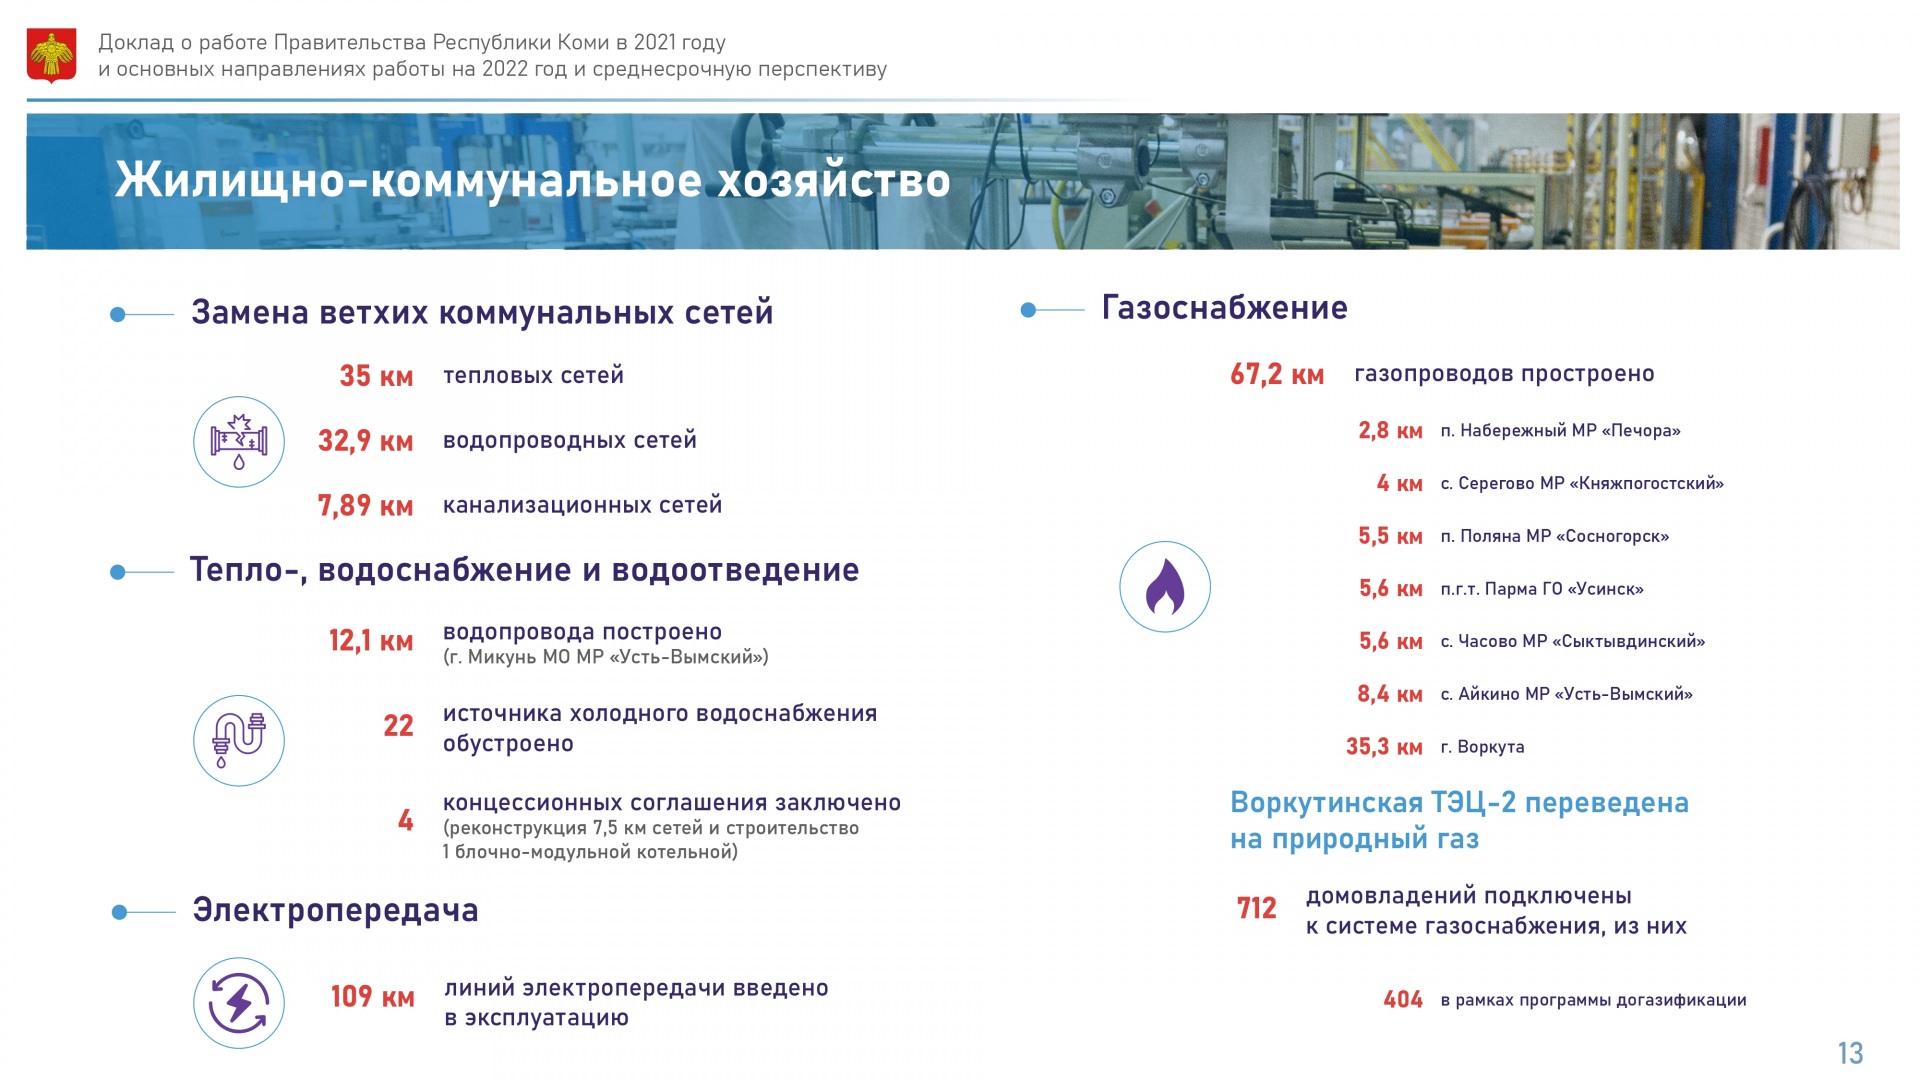1920x1080 pixels.
Task: Click the Жилищно-коммунальное хозяйство banner title
Action: click(532, 181)
